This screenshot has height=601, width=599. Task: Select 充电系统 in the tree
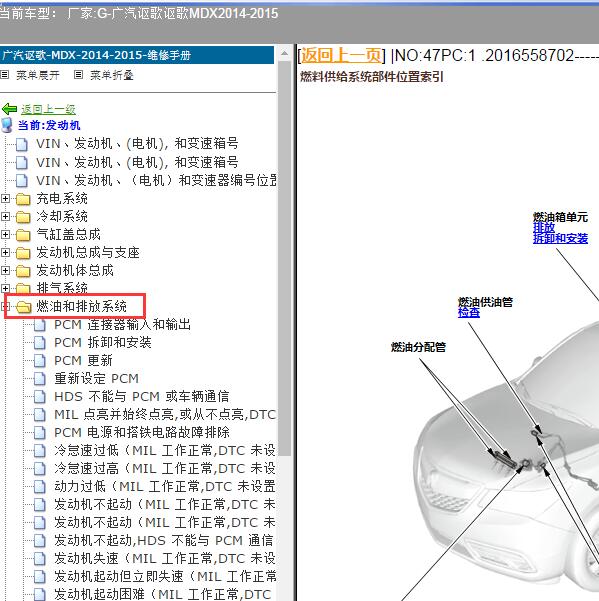pos(62,199)
